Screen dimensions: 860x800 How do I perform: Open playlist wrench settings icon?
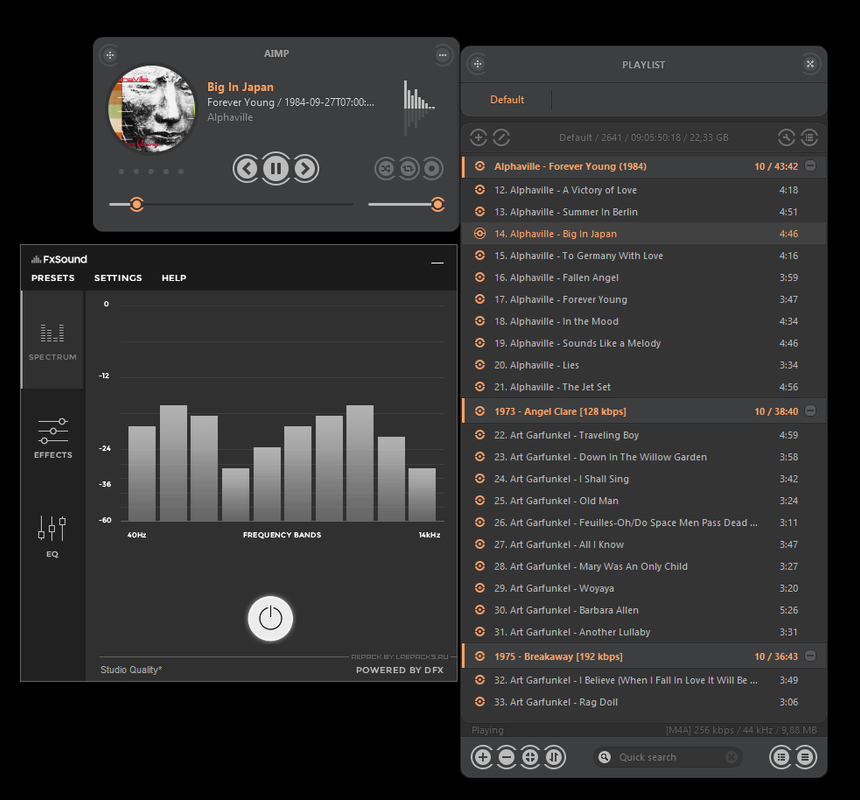point(786,138)
